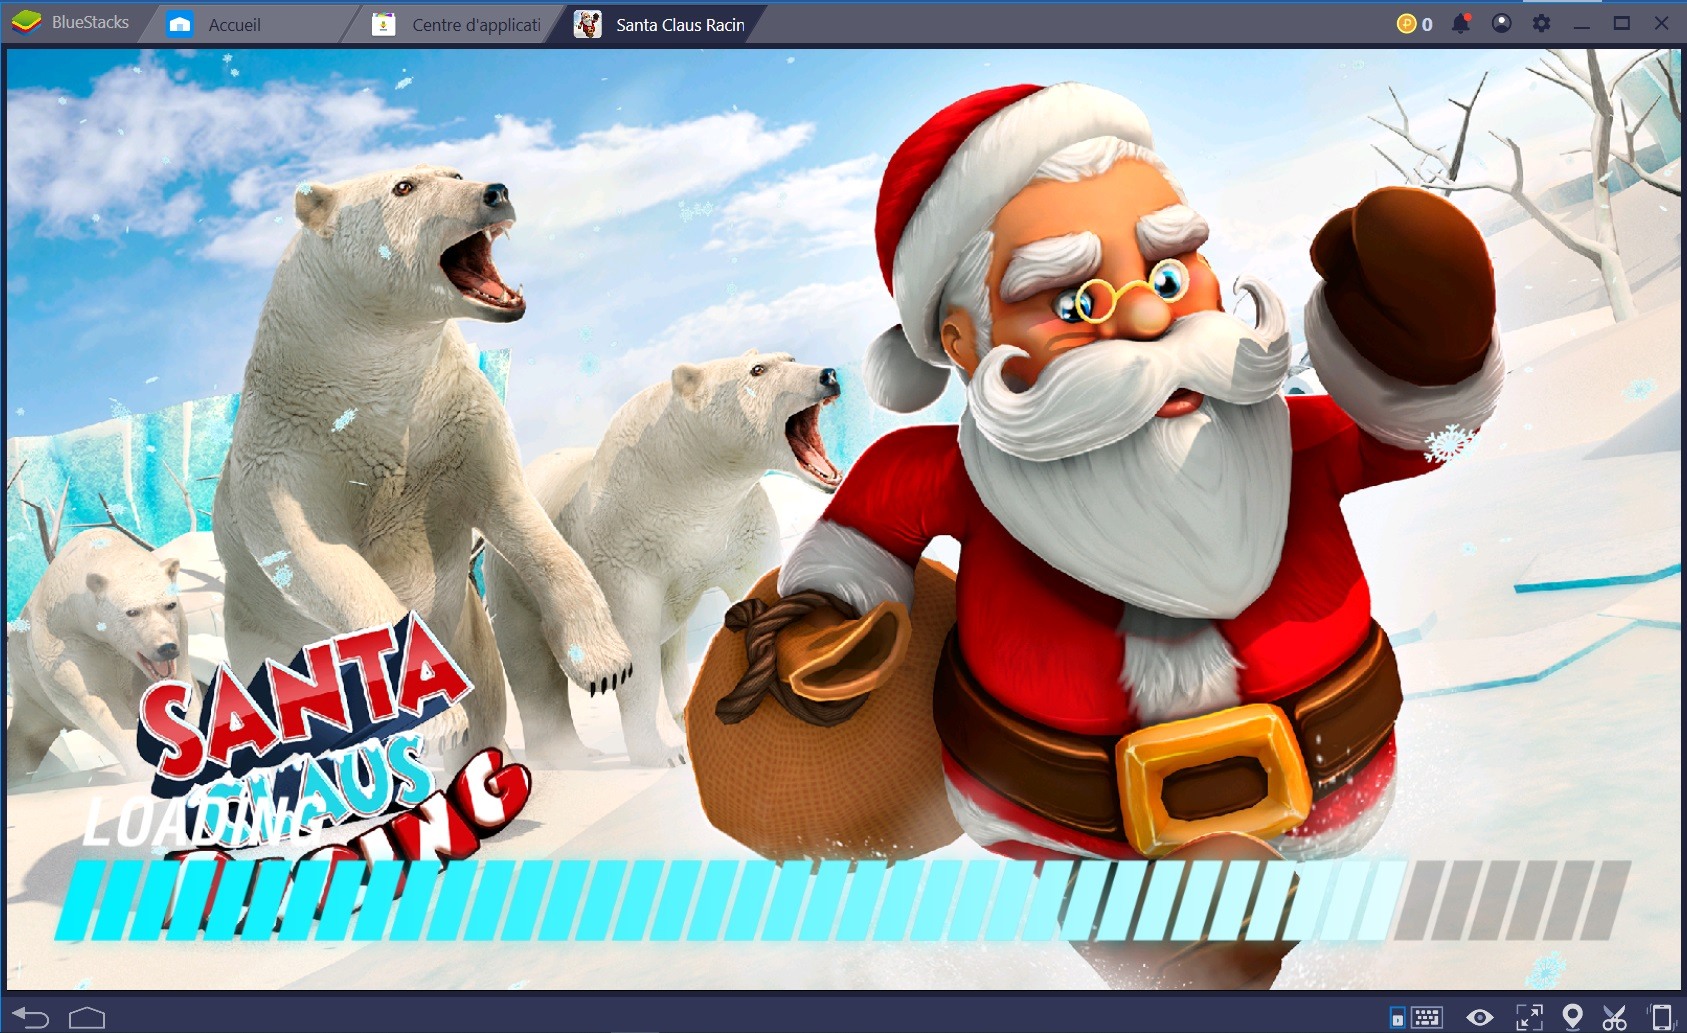The image size is (1687, 1033).
Task: Close the BlueStacks window
Action: (x=1662, y=23)
